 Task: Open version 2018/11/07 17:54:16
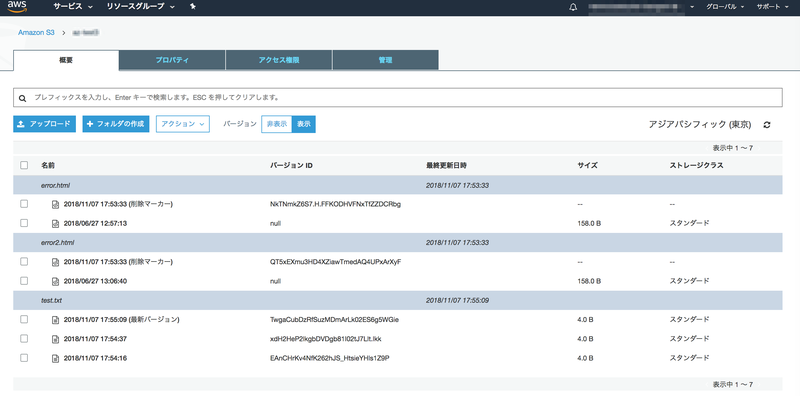point(95,358)
